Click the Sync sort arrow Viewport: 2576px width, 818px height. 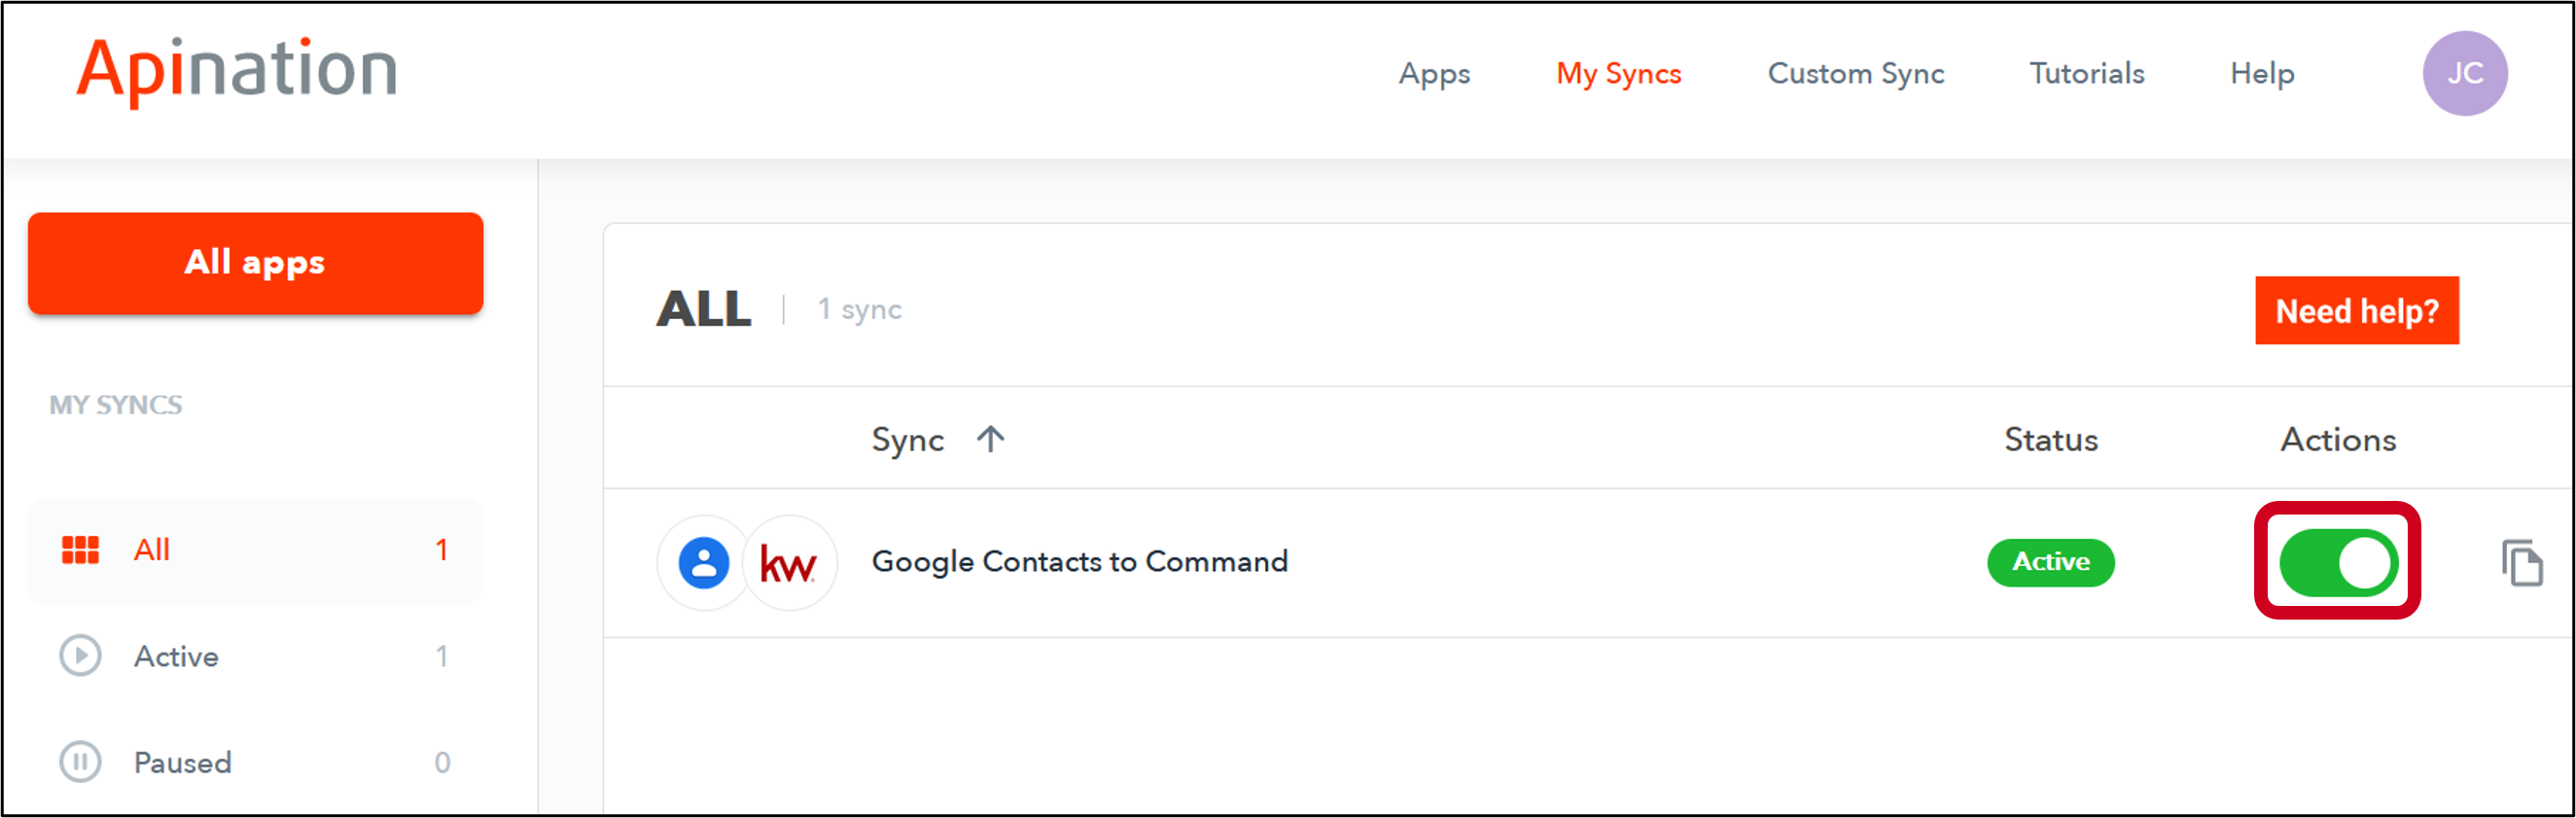(990, 439)
